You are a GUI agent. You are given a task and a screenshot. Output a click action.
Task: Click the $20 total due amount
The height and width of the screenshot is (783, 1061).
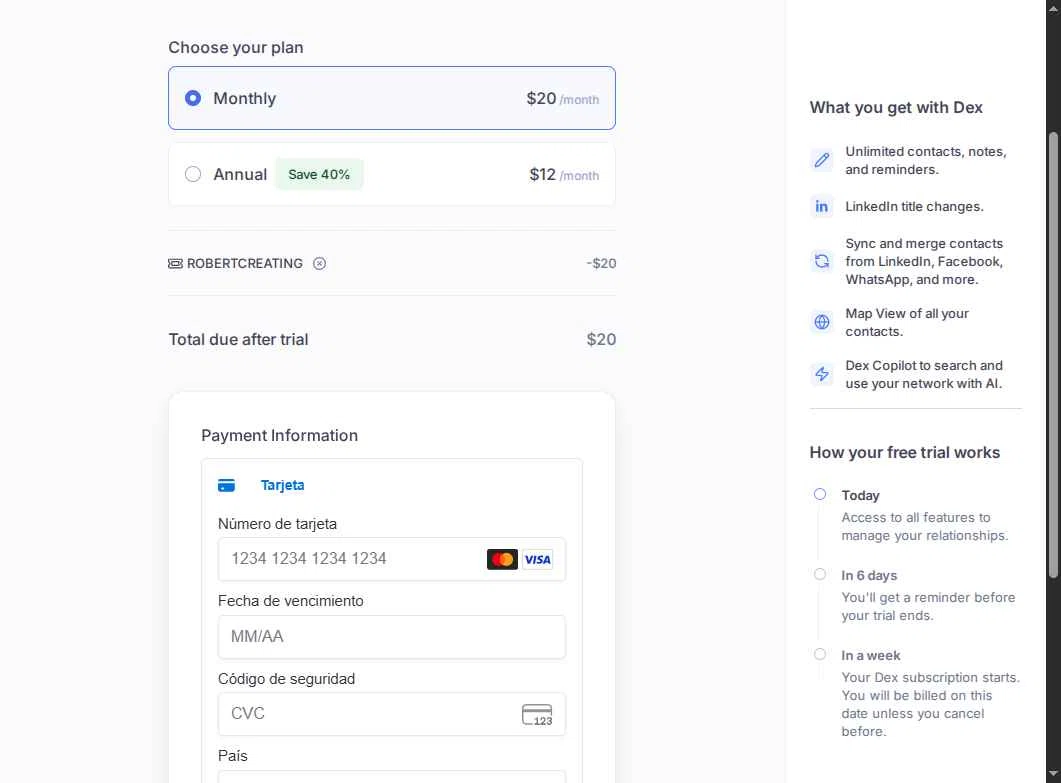pyautogui.click(x=601, y=340)
